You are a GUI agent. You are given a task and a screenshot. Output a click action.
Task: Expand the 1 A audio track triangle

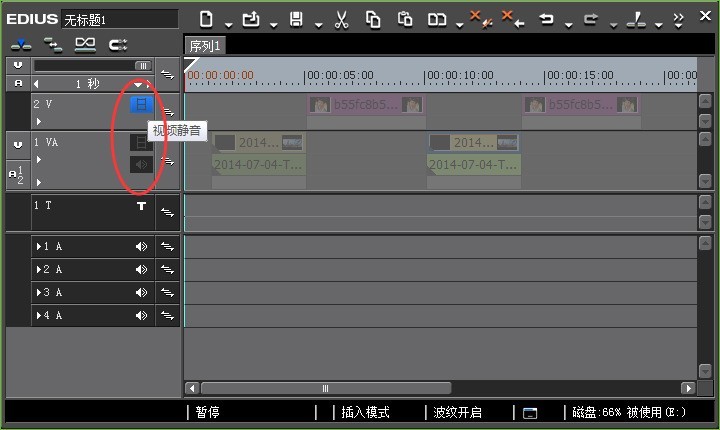click(x=39, y=247)
